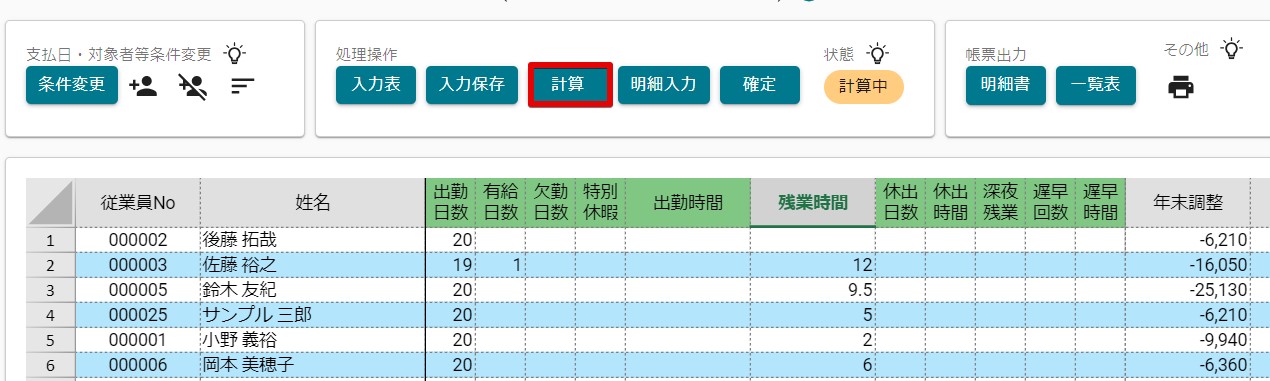Image resolution: width=1270 pixels, height=381 pixels.
Task: Open 明細入力 detail entry
Action: (664, 85)
